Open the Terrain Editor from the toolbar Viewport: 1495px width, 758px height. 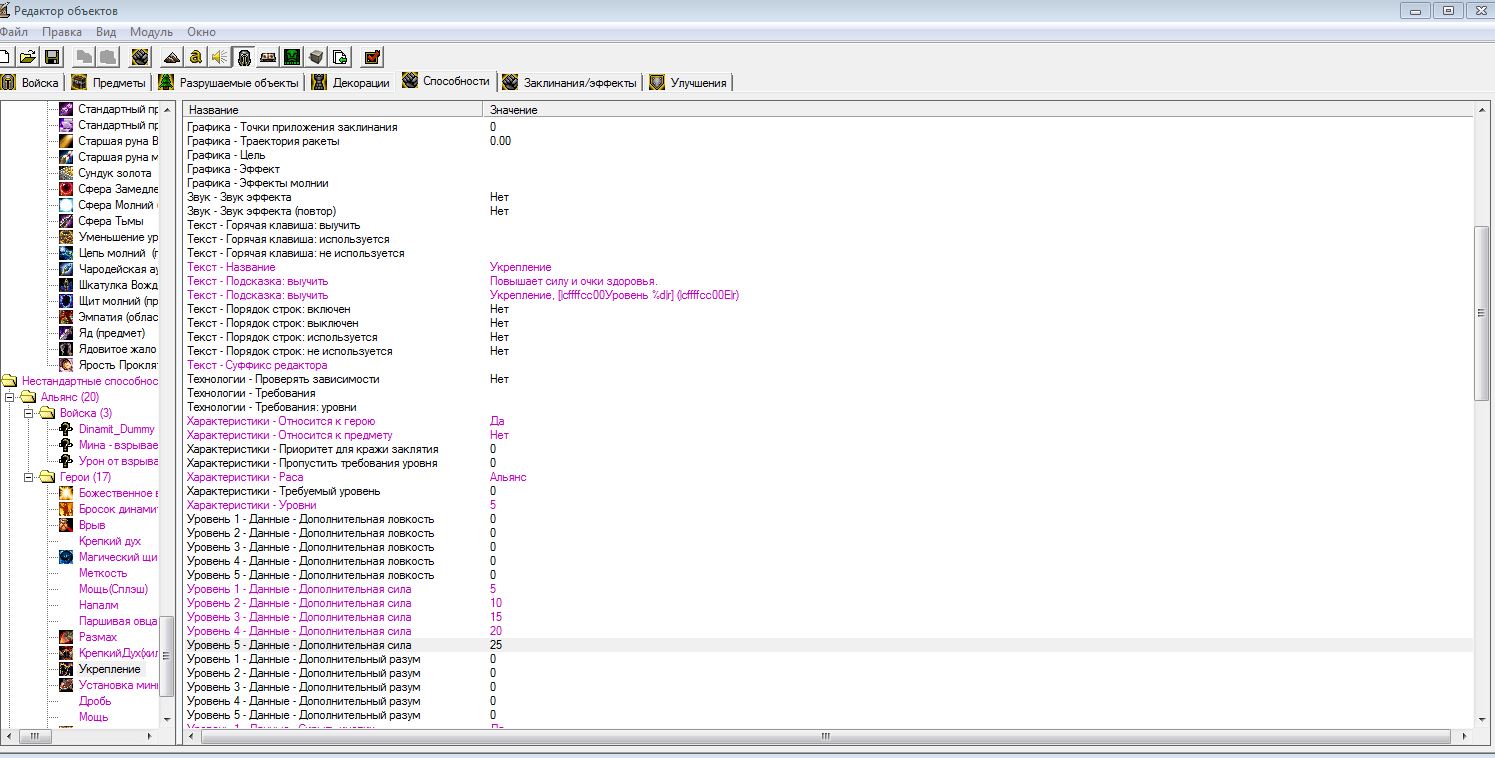(x=171, y=57)
